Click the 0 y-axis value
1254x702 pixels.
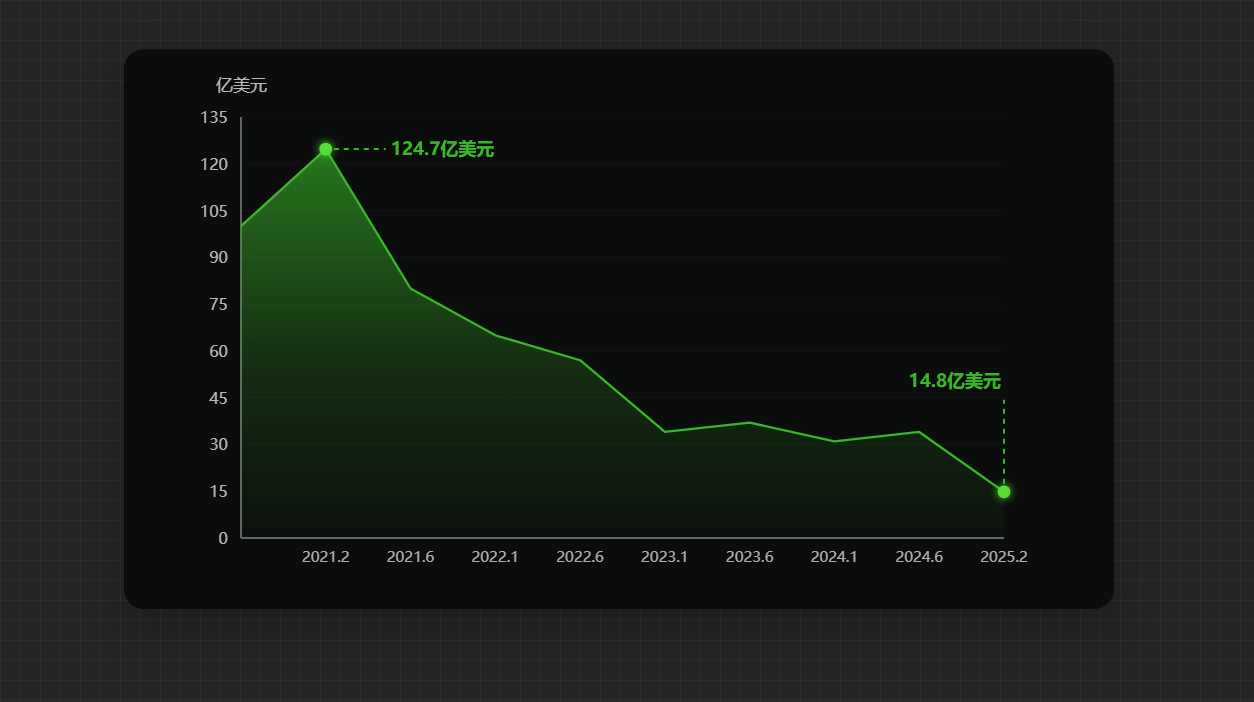click(x=223, y=538)
